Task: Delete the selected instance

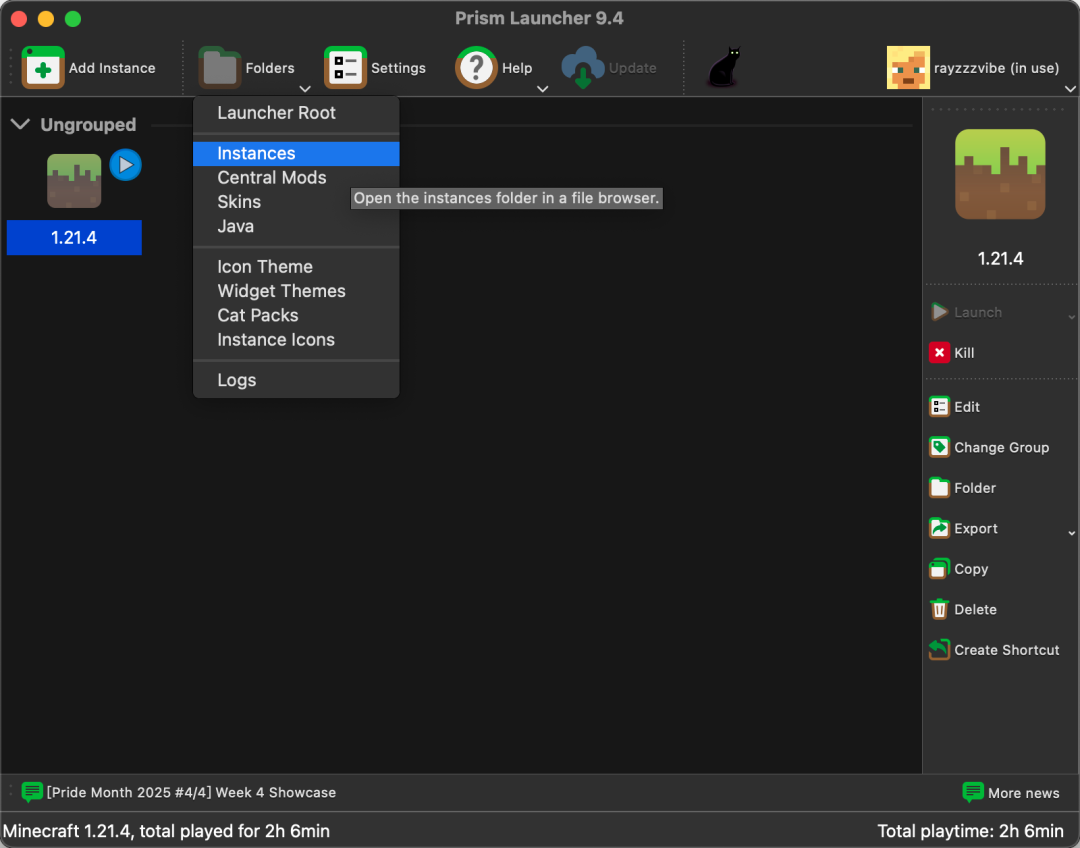Action: pos(963,610)
